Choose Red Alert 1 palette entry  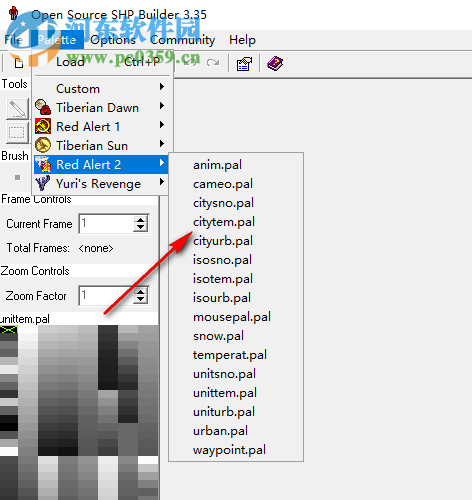point(101,127)
